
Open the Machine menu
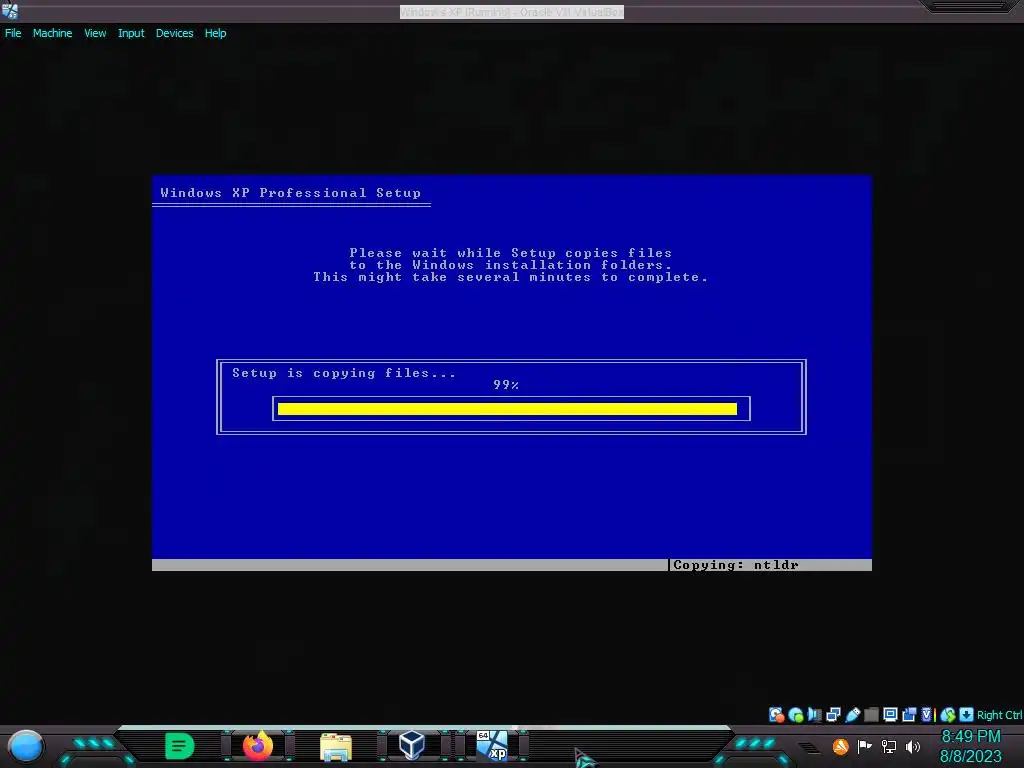click(x=52, y=33)
